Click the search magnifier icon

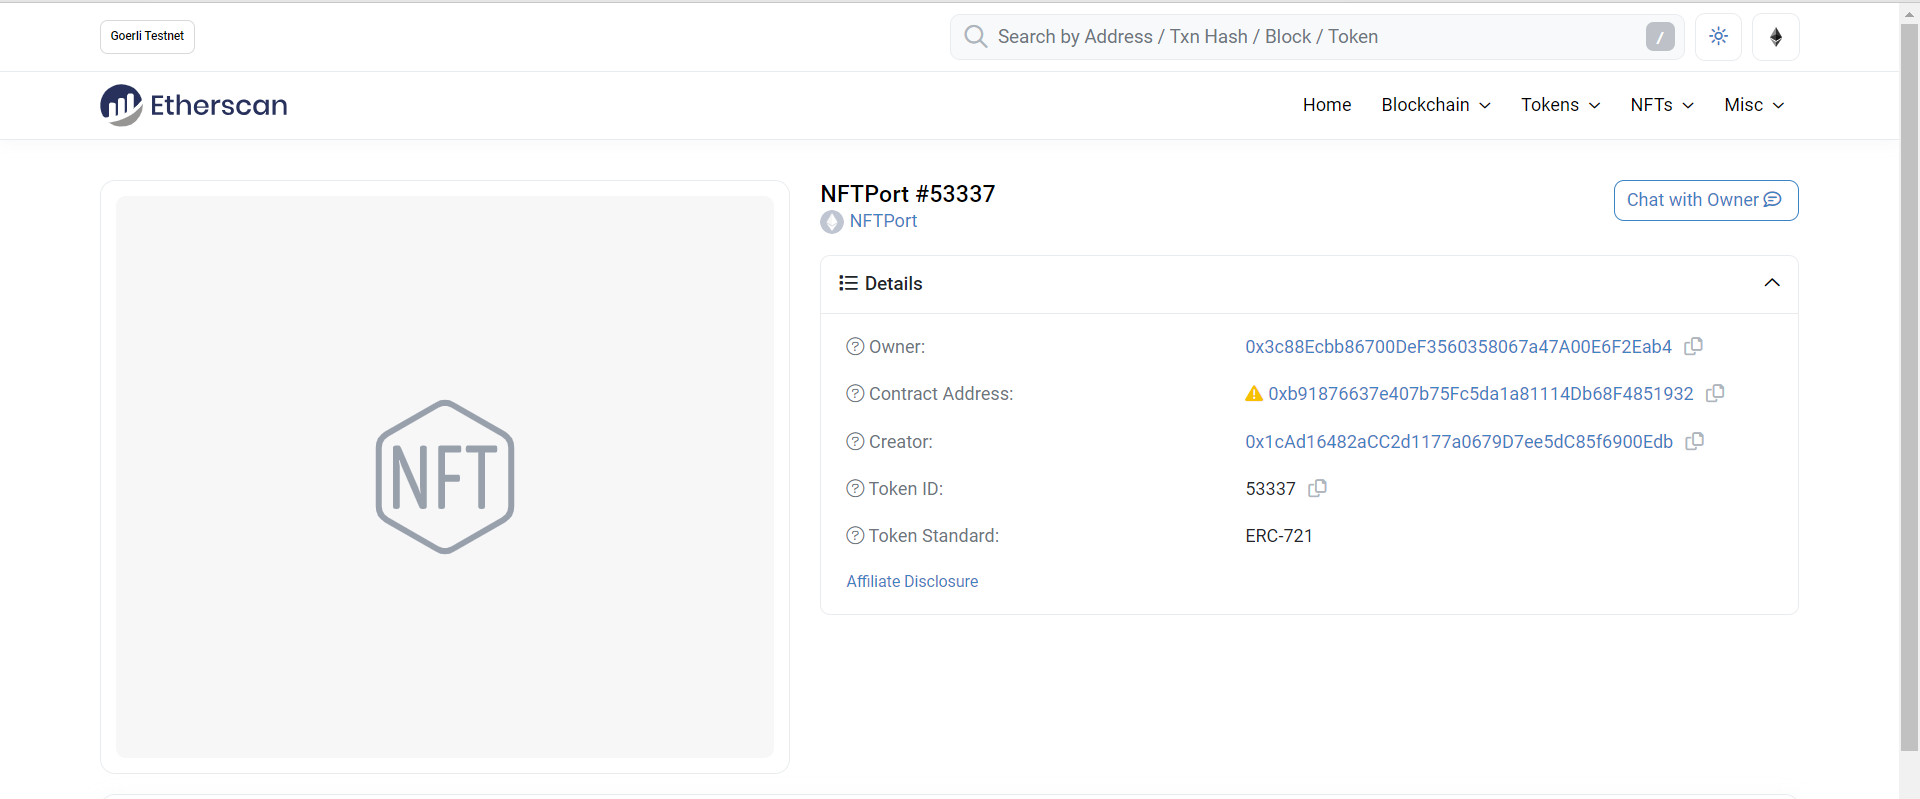pyautogui.click(x=975, y=37)
